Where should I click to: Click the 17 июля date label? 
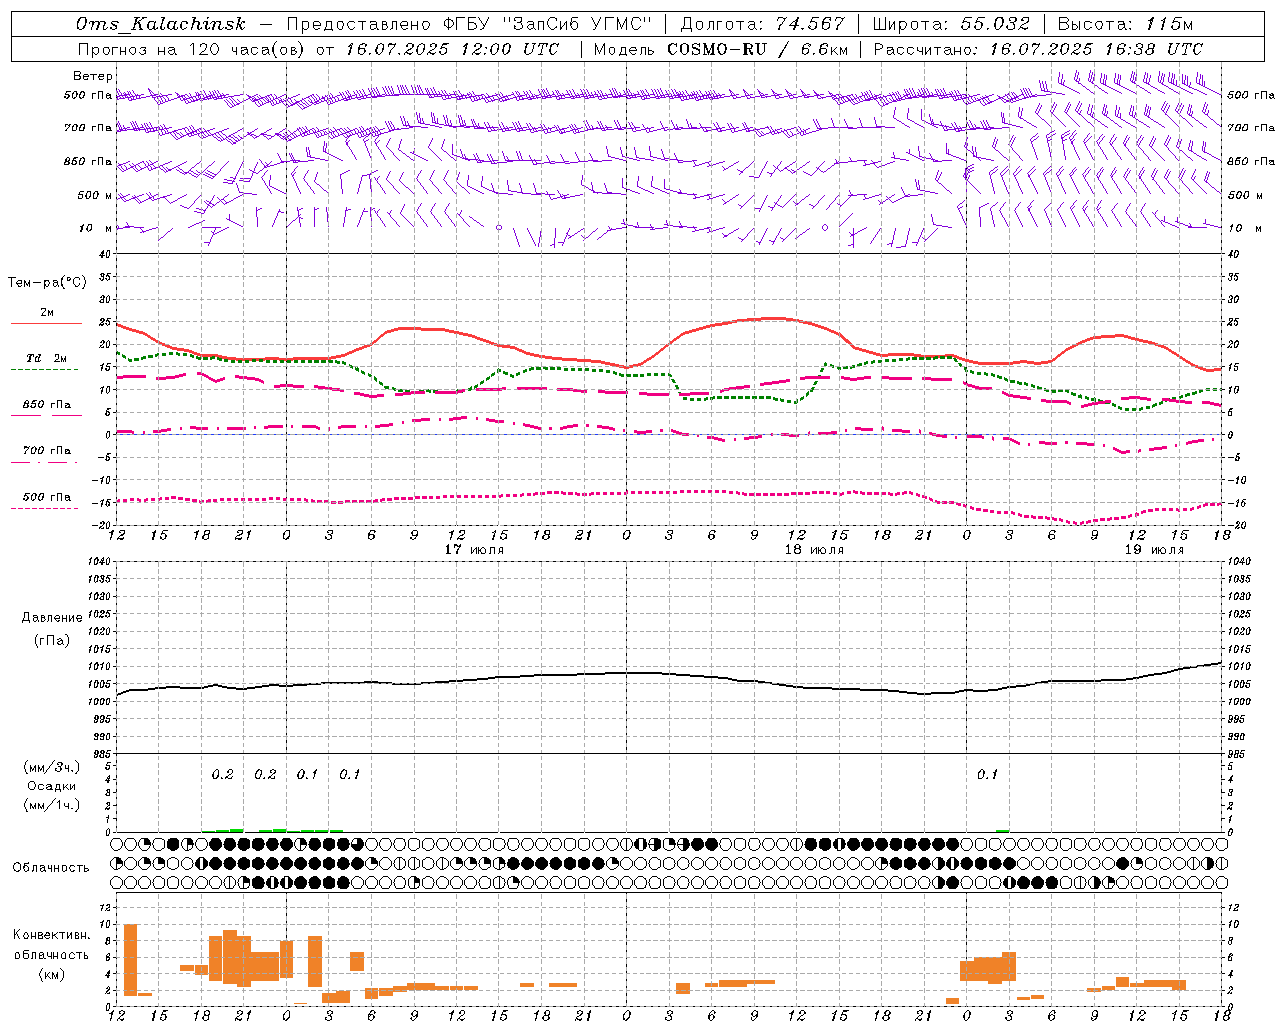click(474, 550)
